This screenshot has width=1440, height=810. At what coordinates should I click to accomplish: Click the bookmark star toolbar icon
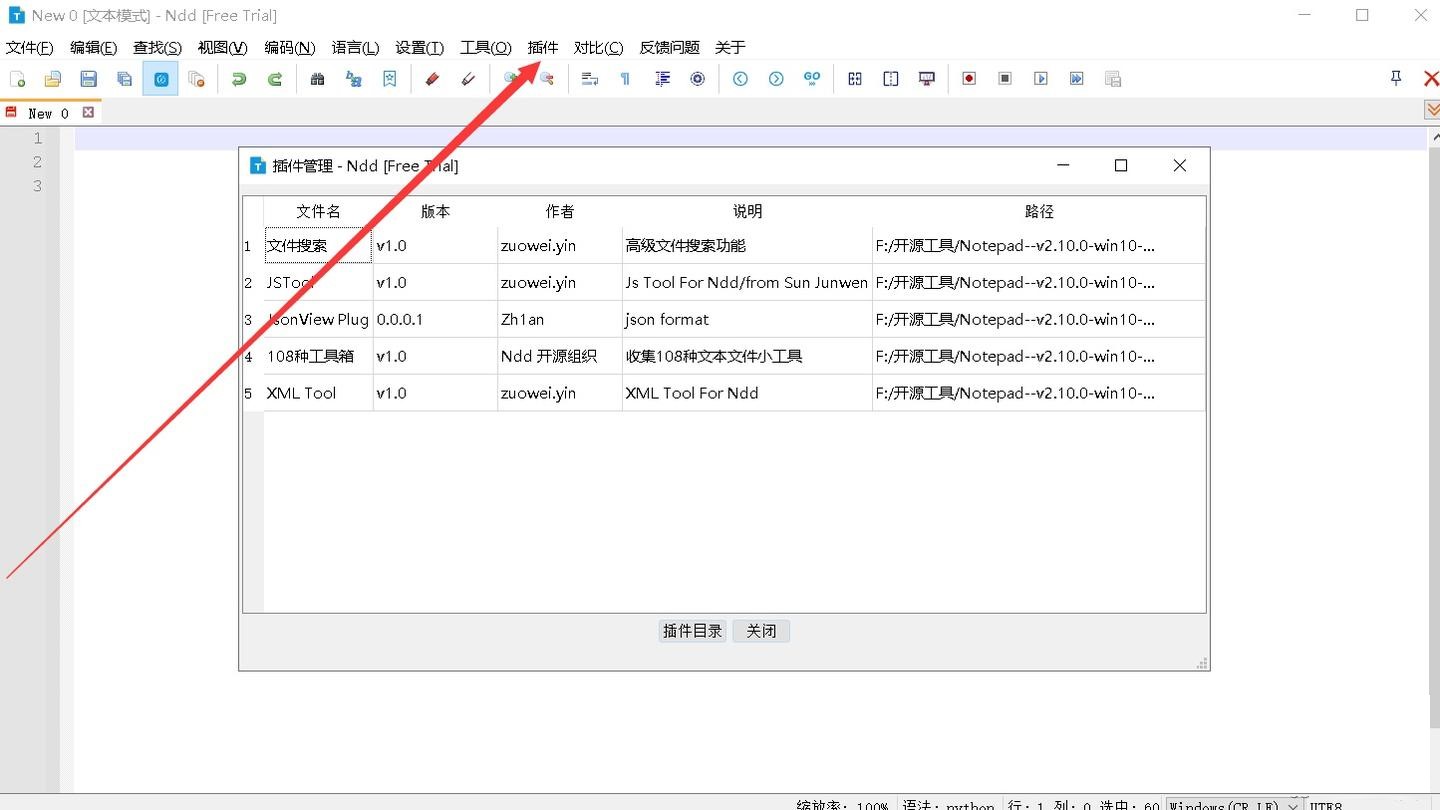click(390, 79)
